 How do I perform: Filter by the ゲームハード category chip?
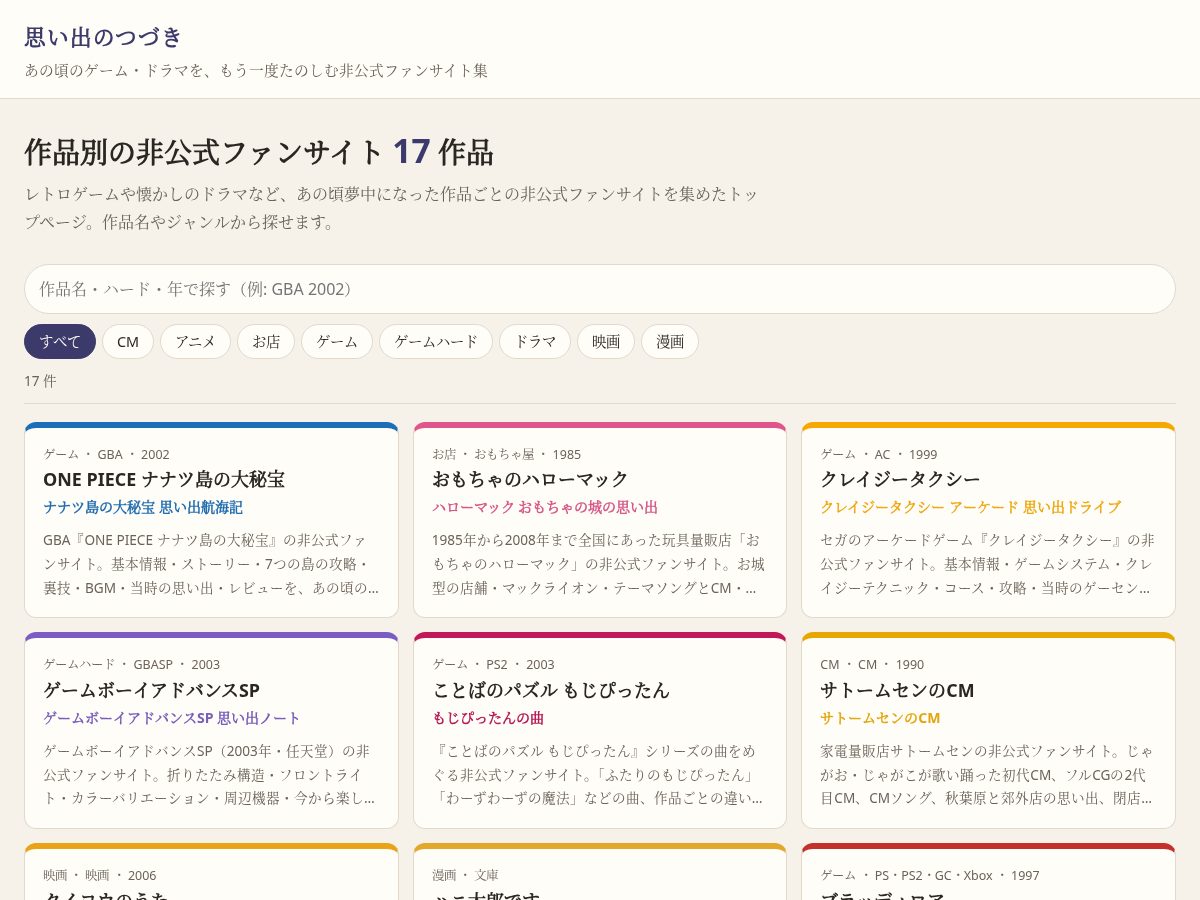click(436, 341)
